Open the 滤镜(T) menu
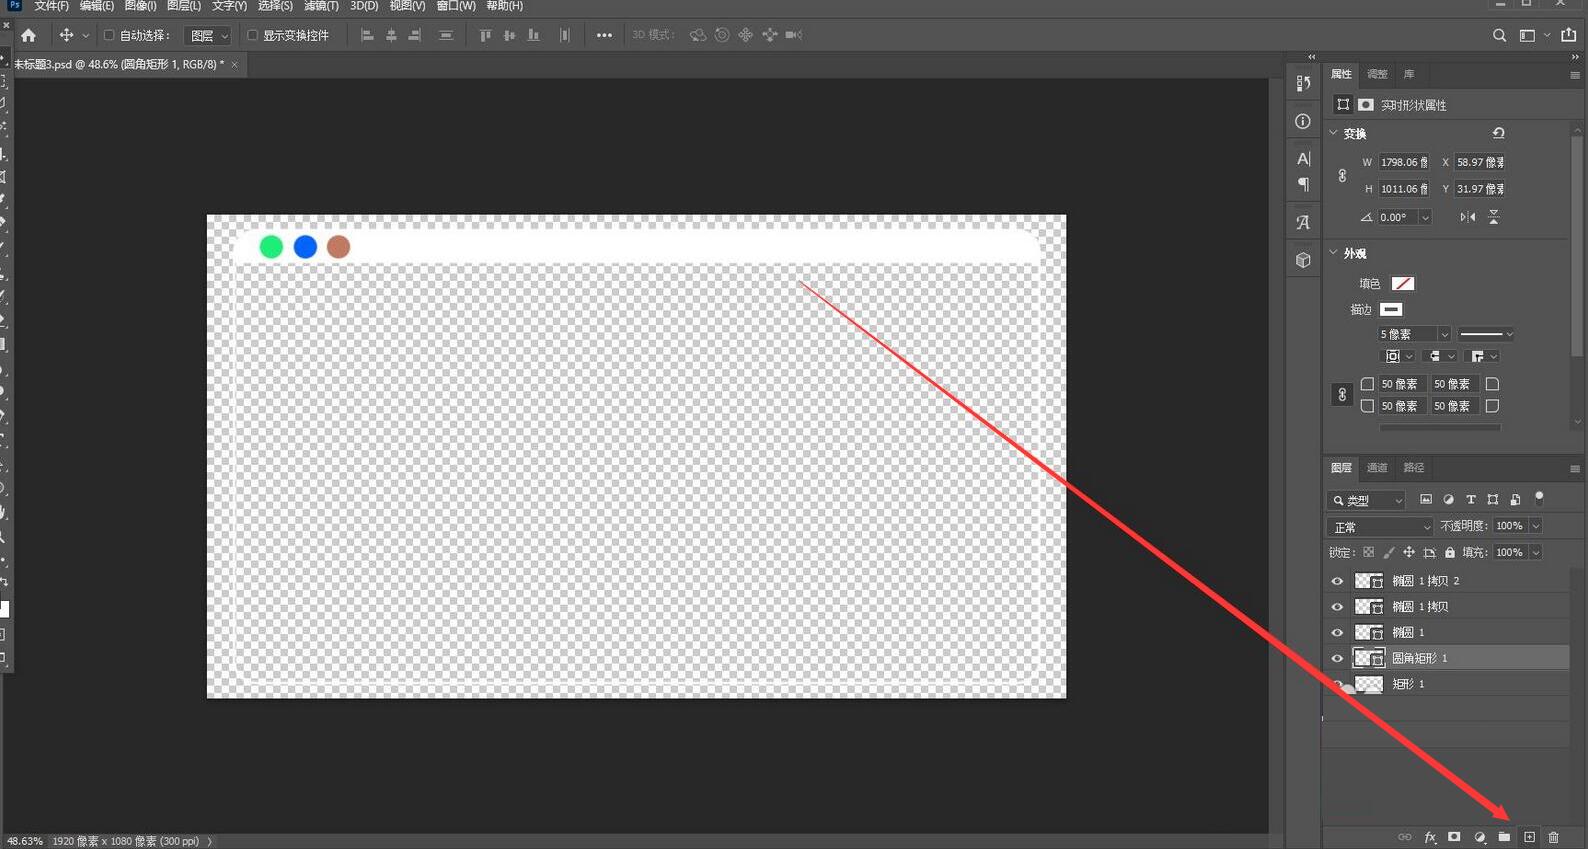 (322, 6)
